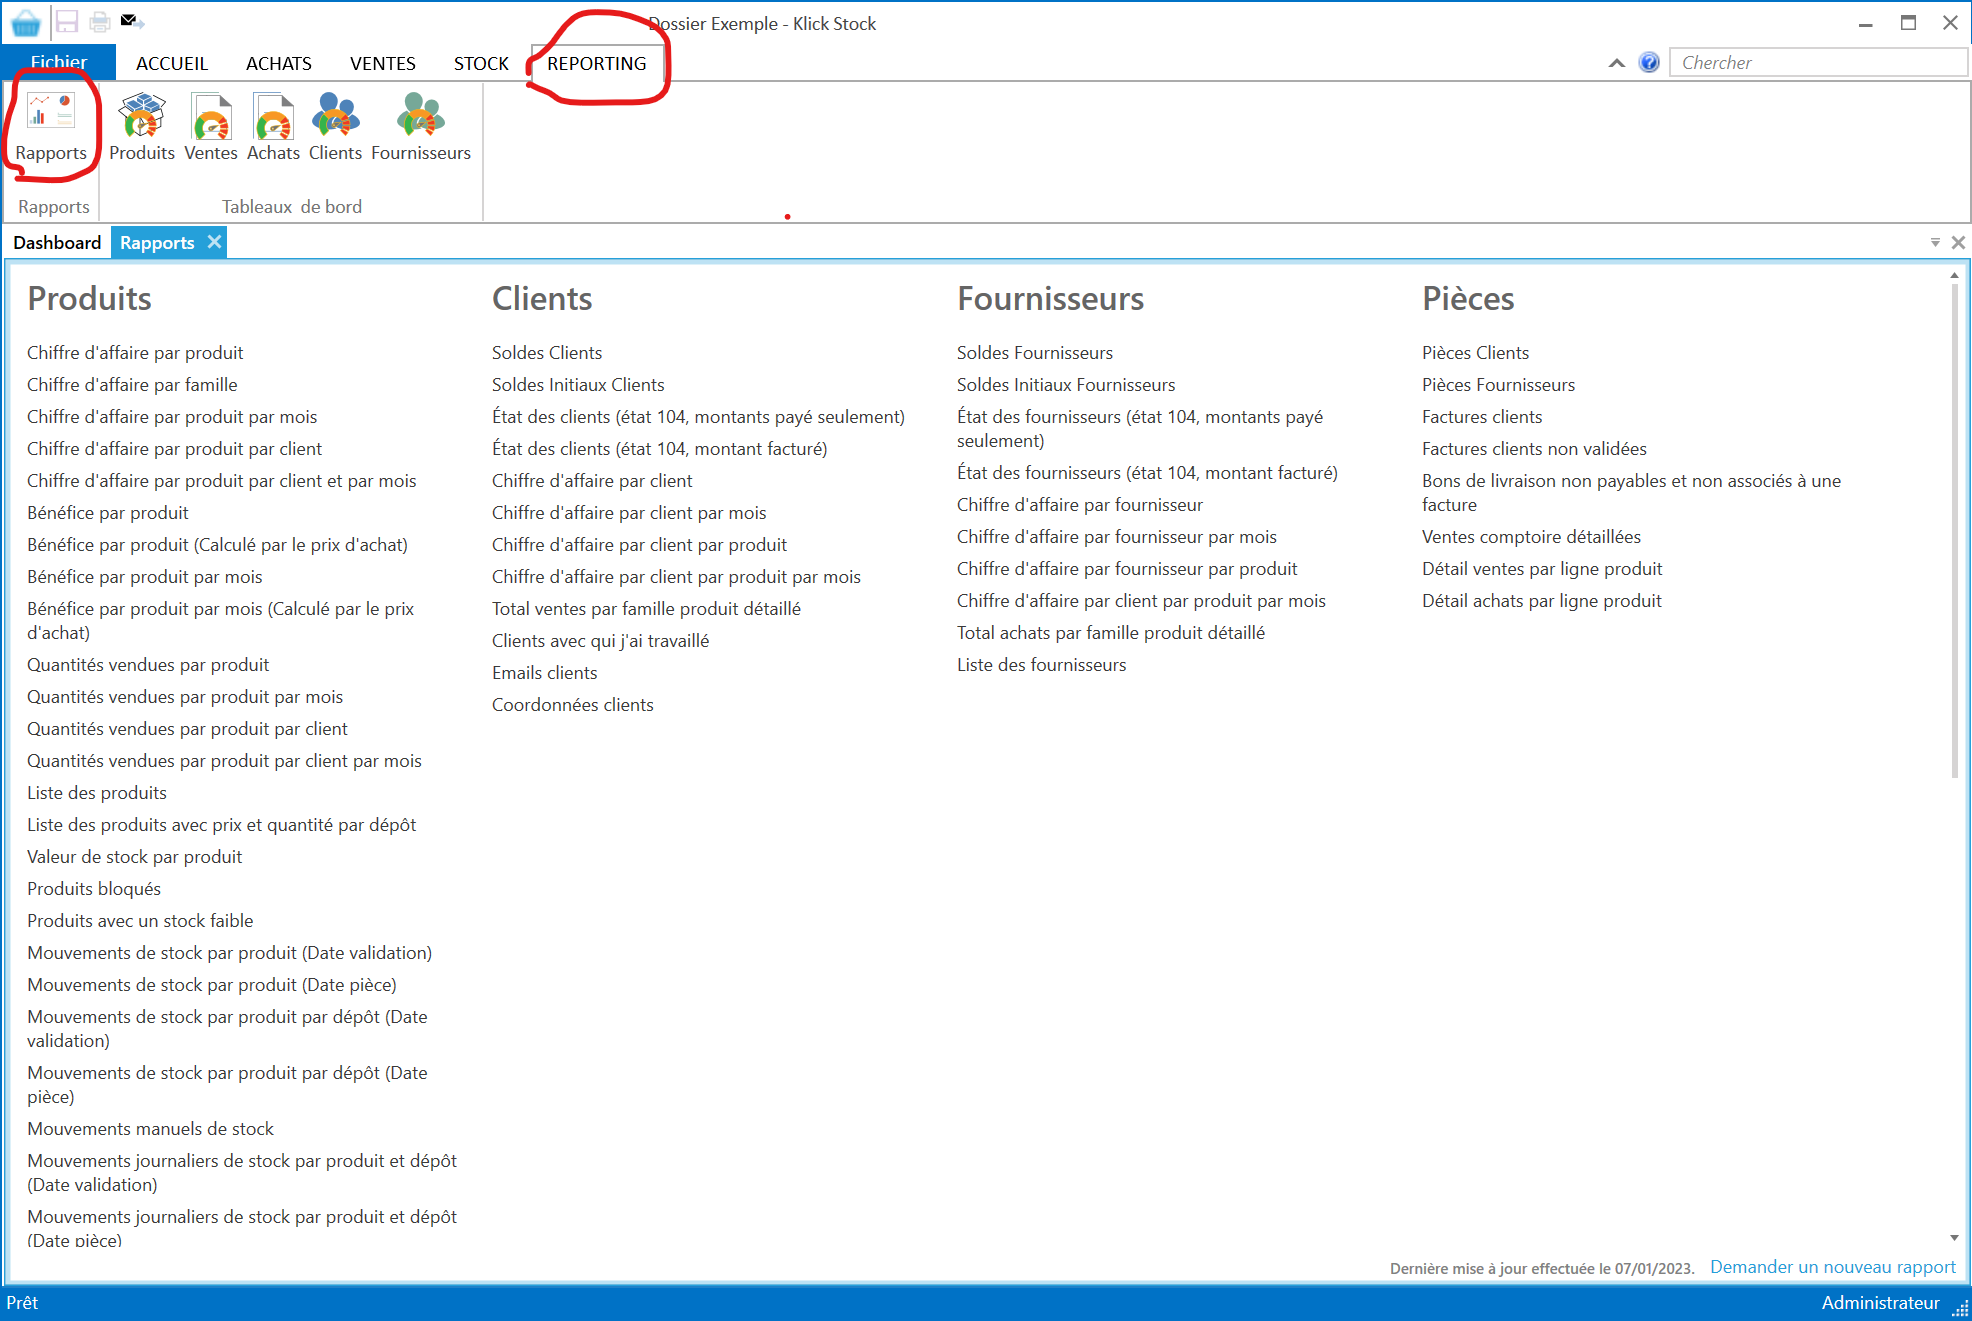Viewport: 1972px width, 1321px height.
Task: Open the Fournisseurs dashboard
Action: pyautogui.click(x=420, y=125)
